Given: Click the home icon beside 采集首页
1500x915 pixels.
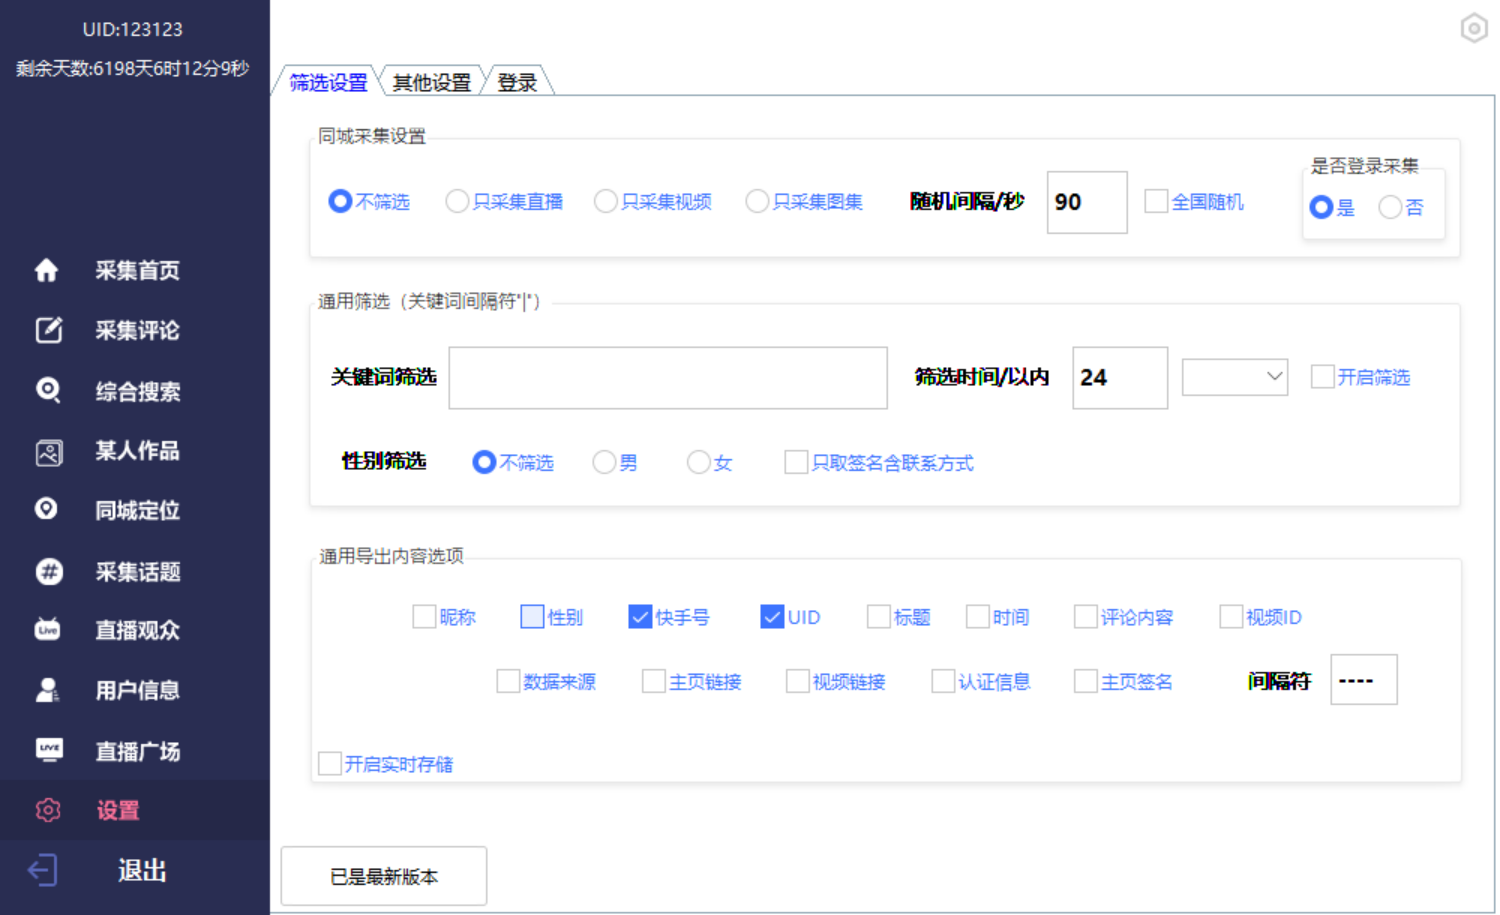Looking at the screenshot, I should click(x=47, y=270).
